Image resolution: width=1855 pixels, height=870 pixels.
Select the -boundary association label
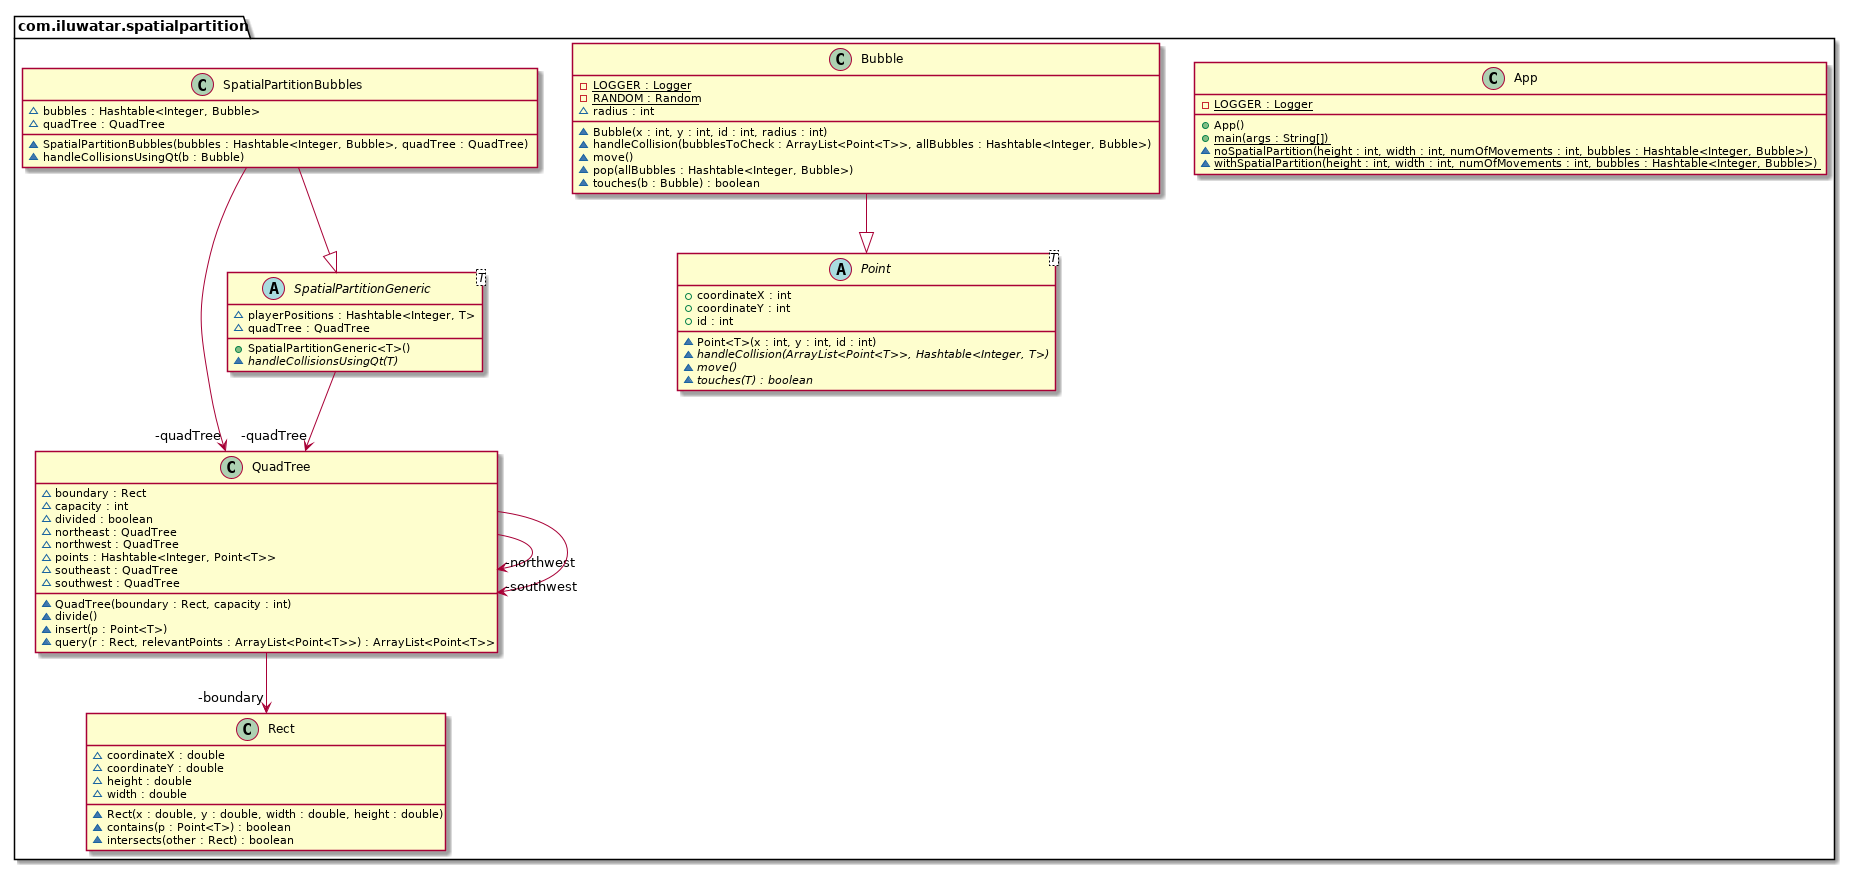click(231, 697)
